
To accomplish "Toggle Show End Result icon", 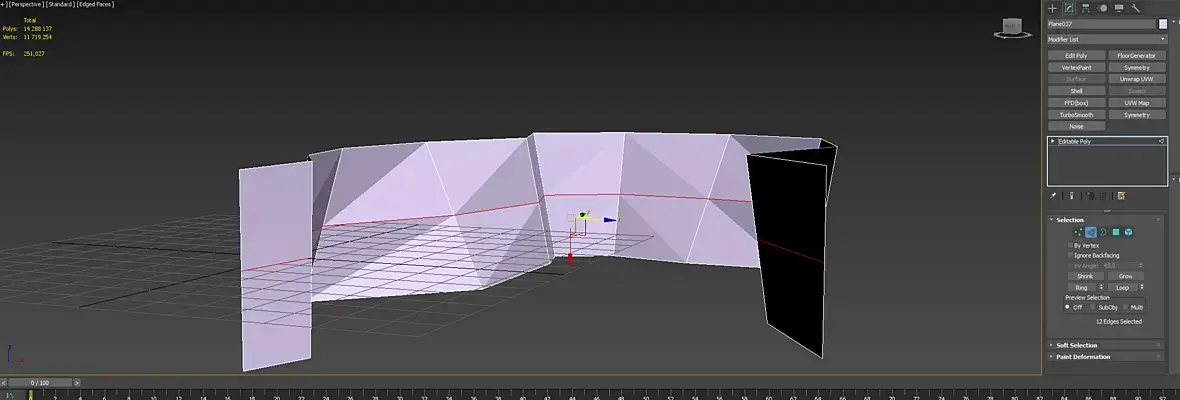I will 1072,195.
